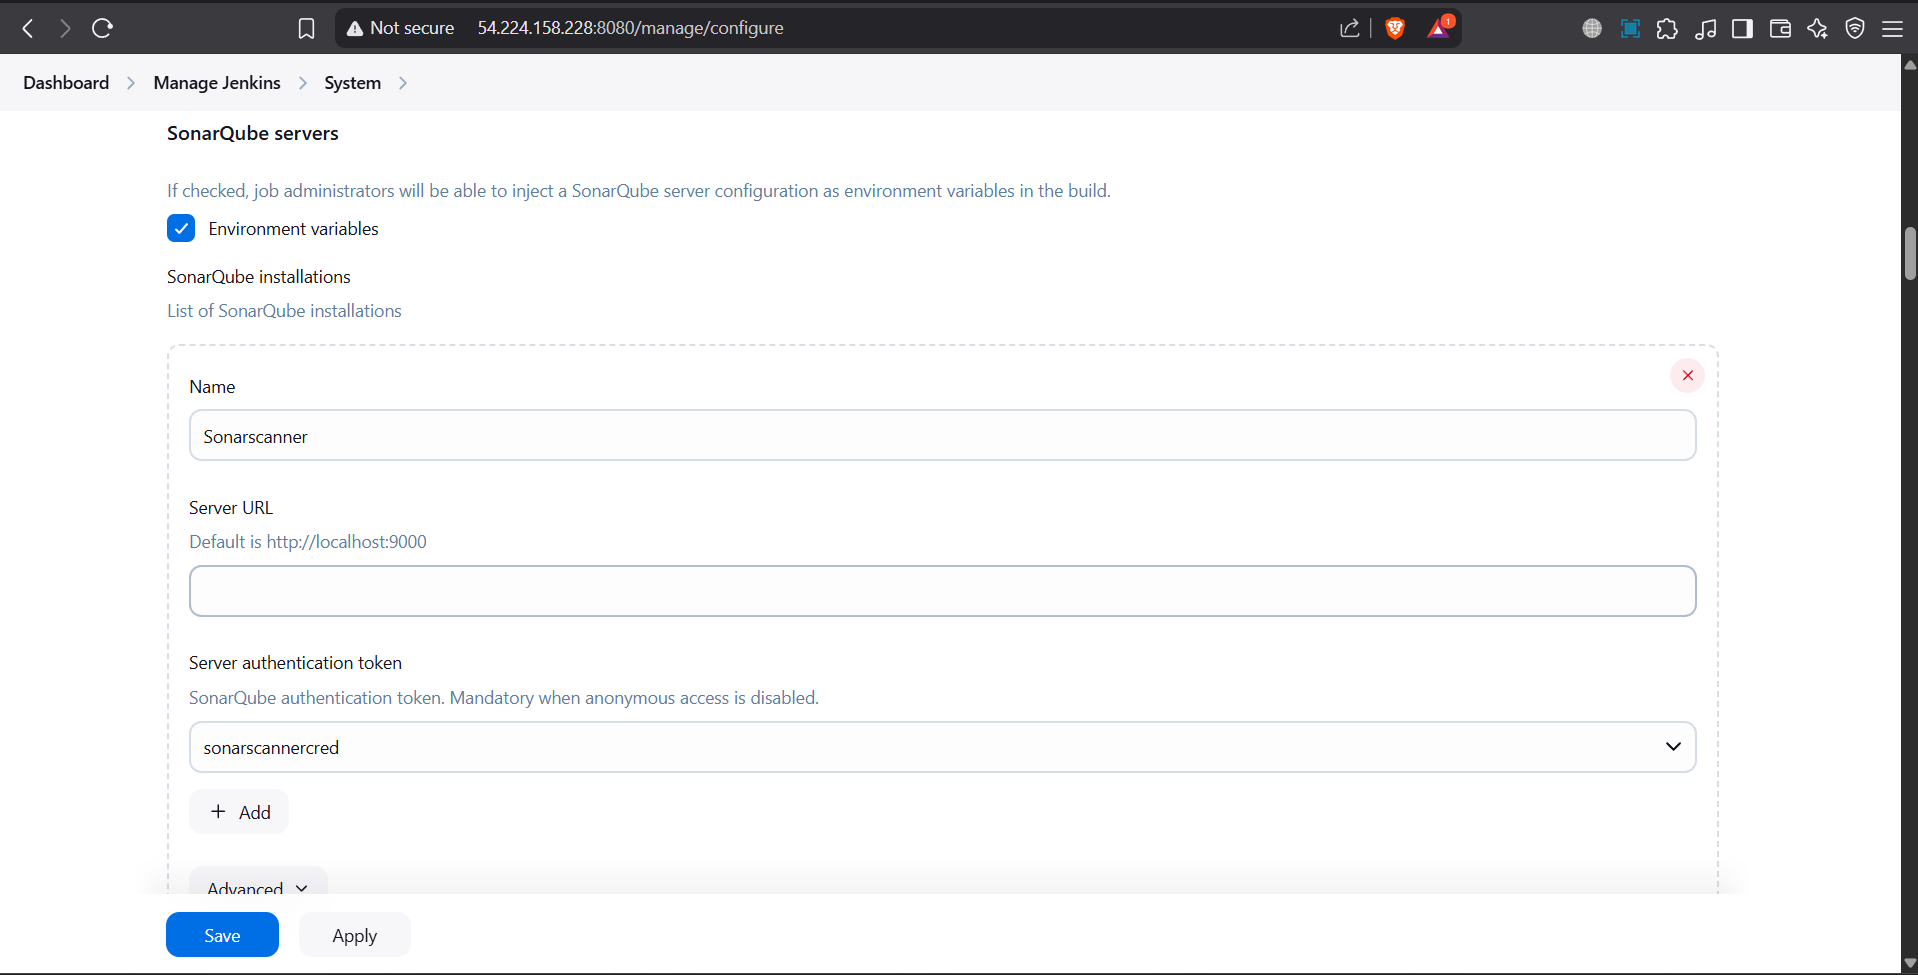Click the 'Server authentication token' label
The image size is (1918, 975).
[x=295, y=663]
